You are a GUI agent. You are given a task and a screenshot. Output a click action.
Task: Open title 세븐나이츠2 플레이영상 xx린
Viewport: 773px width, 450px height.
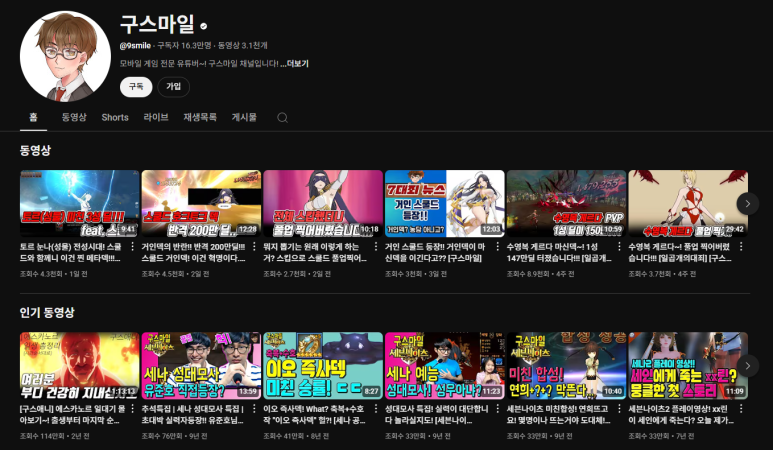(681, 415)
